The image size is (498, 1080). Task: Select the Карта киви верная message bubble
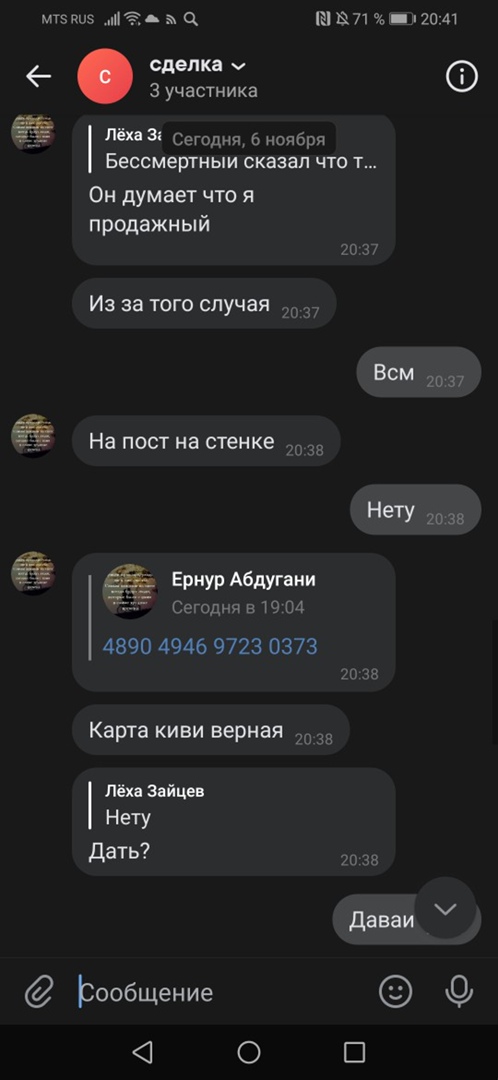coord(211,730)
